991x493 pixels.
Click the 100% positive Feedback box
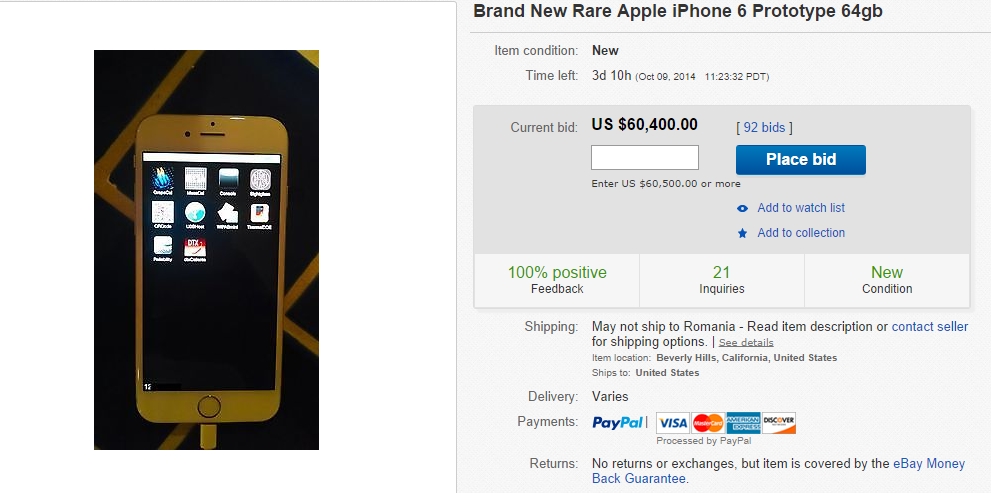point(557,280)
